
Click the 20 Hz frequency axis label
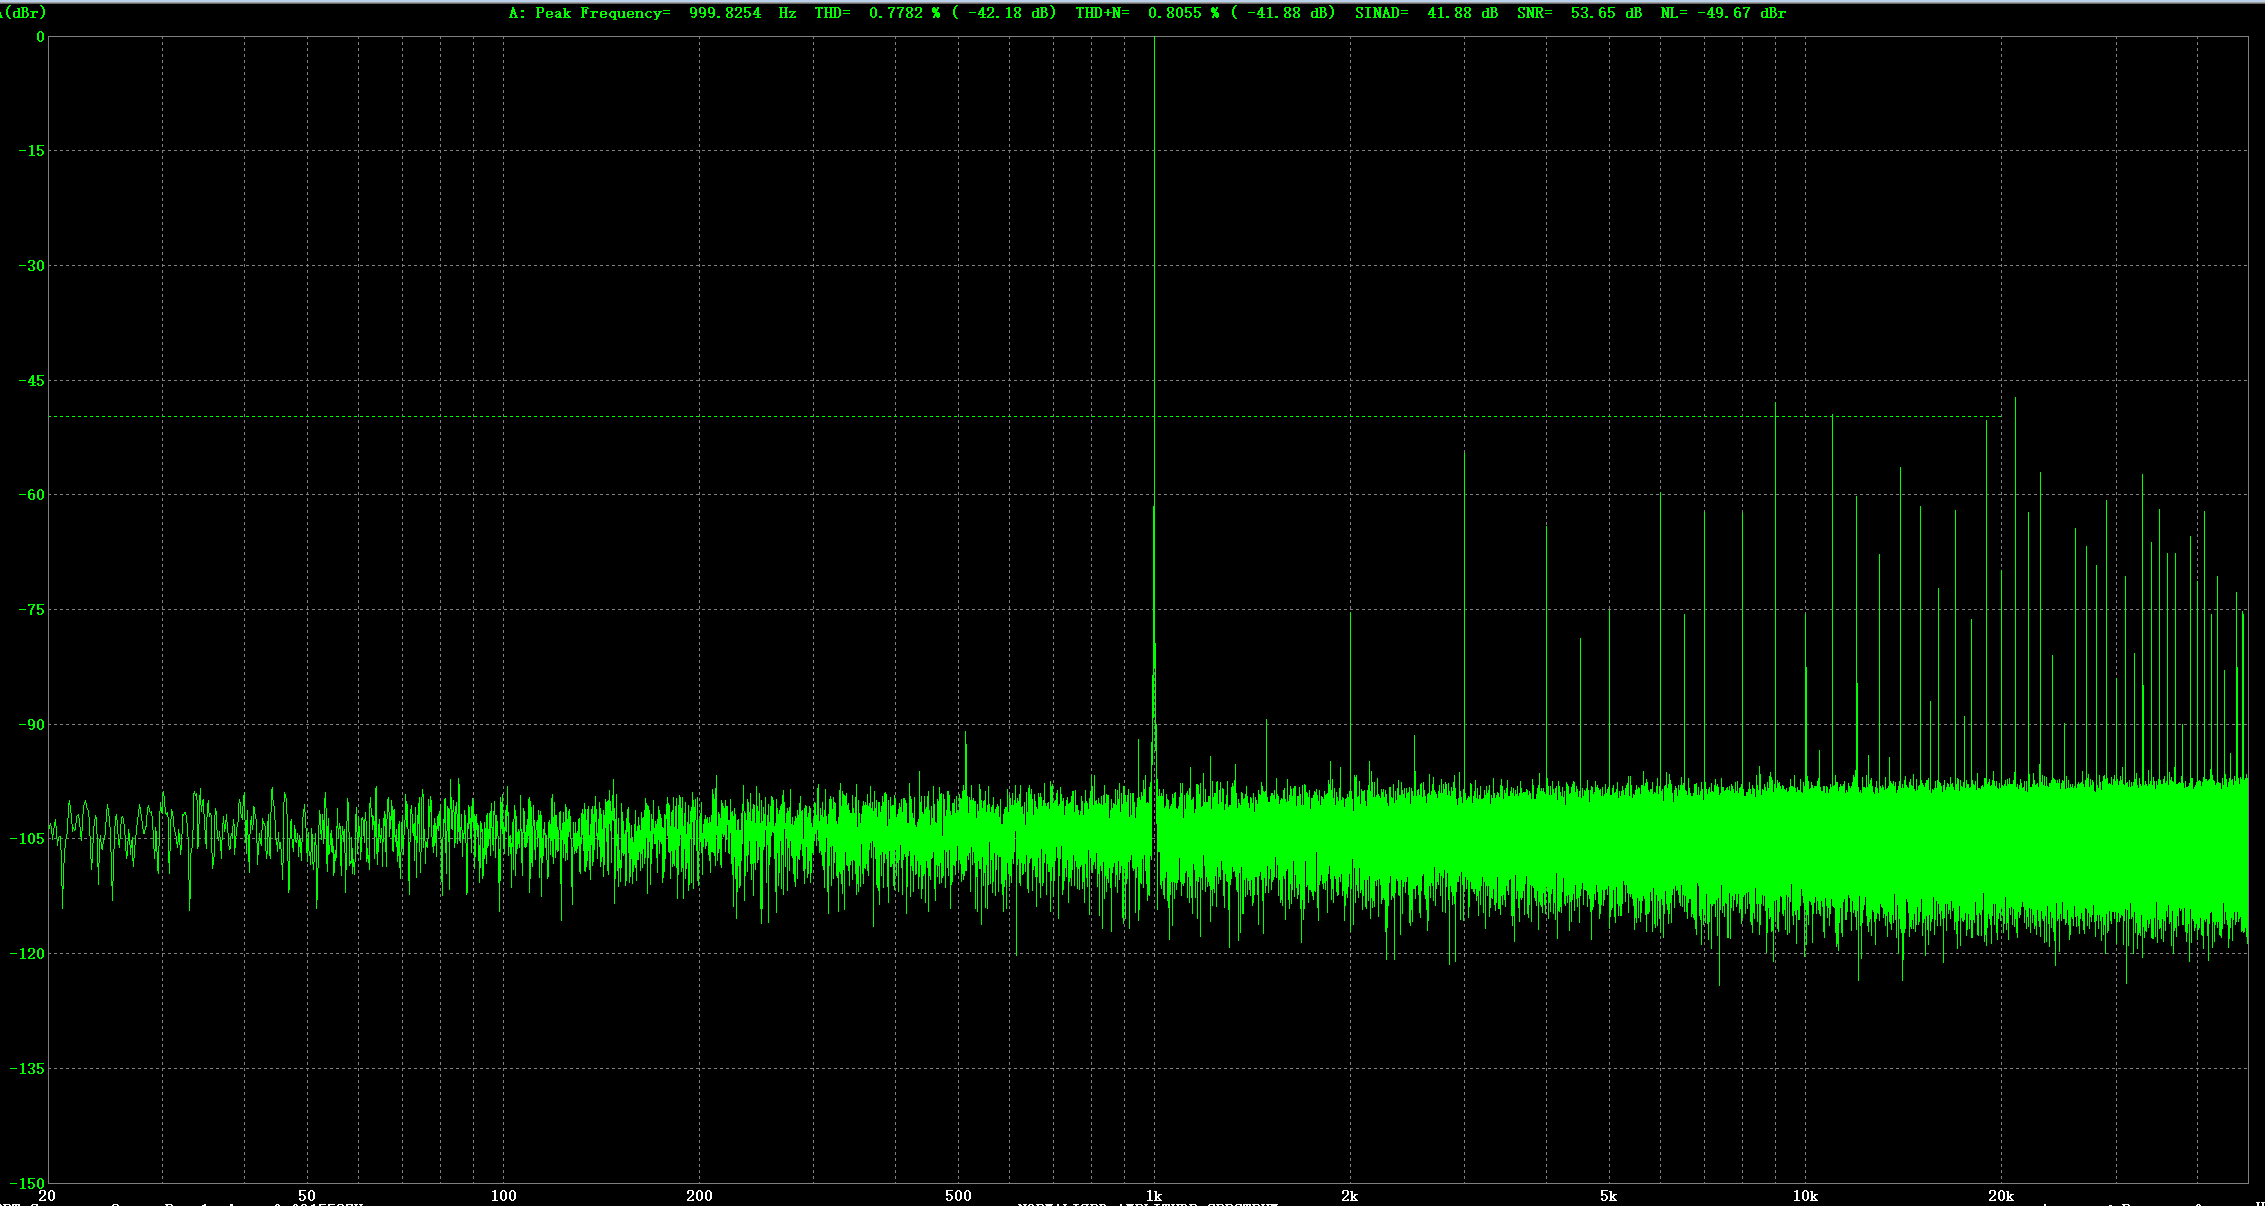pyautogui.click(x=46, y=1196)
